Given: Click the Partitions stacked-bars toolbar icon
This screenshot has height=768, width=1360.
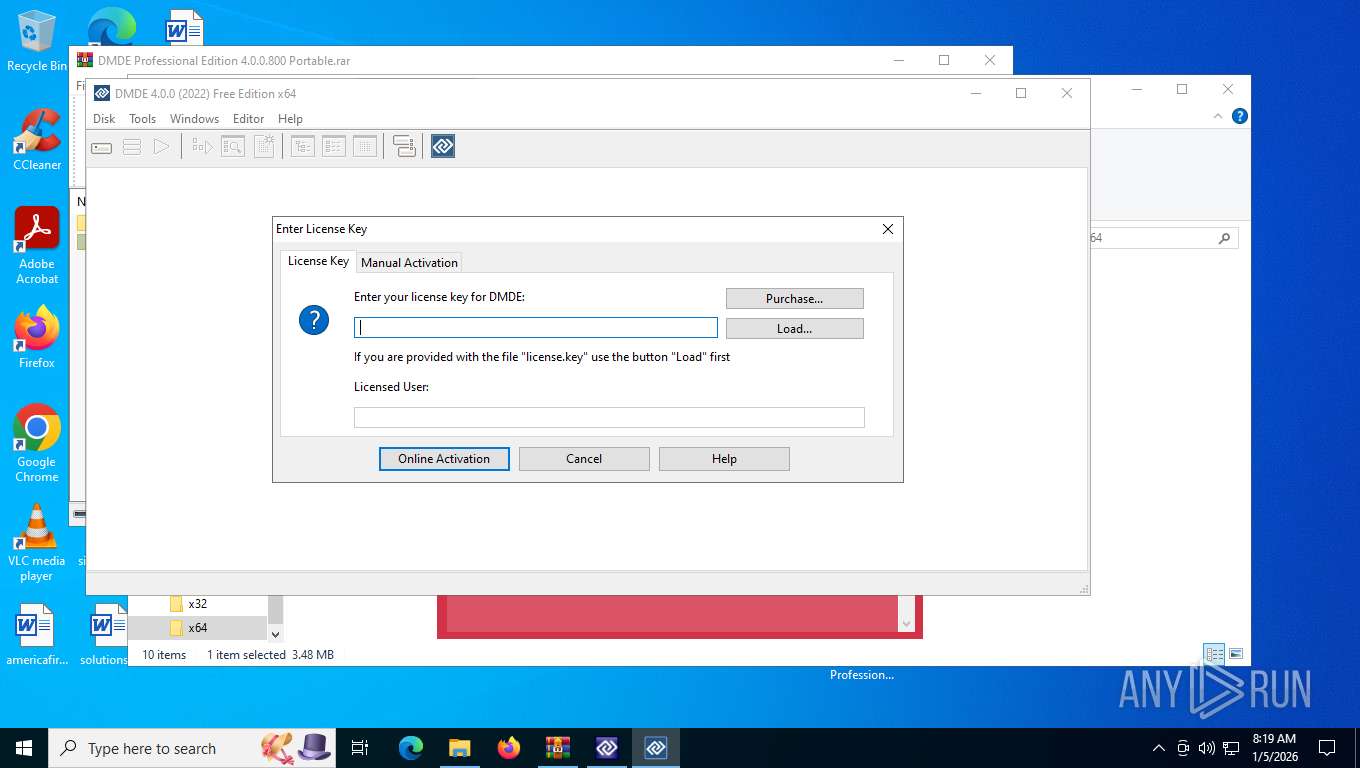Looking at the screenshot, I should click(132, 147).
